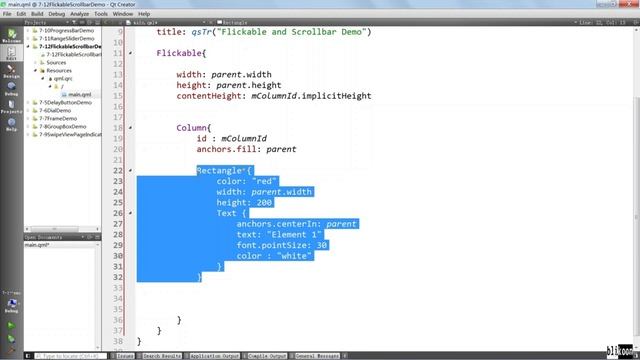Image resolution: width=640 pixels, height=360 pixels.
Task: Select 7-12FlickableScrollbar .pro file
Action: click(73, 54)
